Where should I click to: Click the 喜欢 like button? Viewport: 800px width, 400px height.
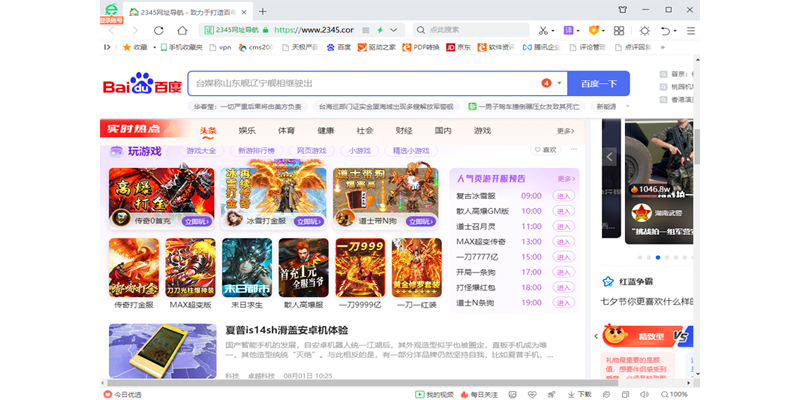546,149
